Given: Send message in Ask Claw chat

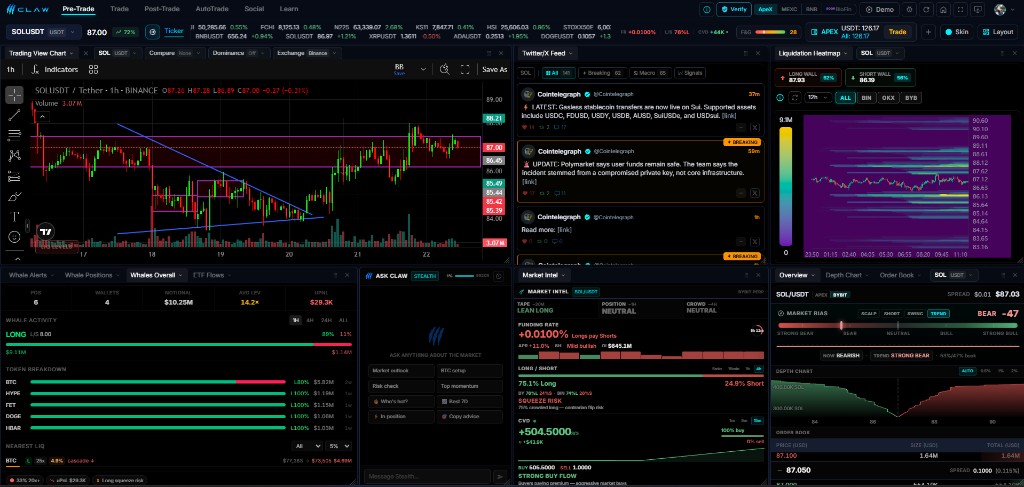Looking at the screenshot, I should (500, 476).
